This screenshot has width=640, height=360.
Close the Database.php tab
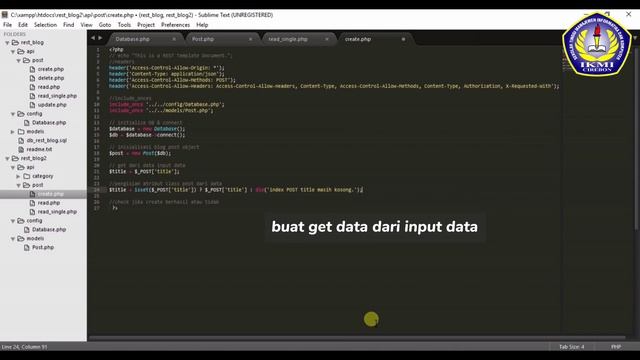point(174,39)
